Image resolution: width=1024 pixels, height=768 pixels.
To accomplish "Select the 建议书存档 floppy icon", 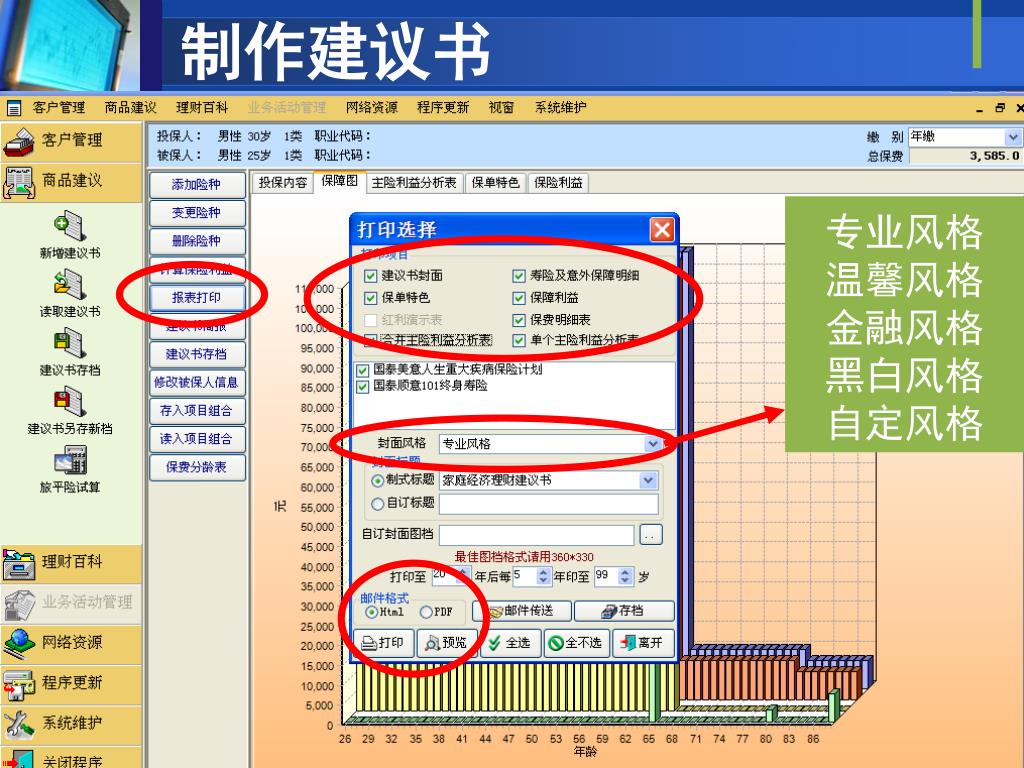I will [x=70, y=344].
